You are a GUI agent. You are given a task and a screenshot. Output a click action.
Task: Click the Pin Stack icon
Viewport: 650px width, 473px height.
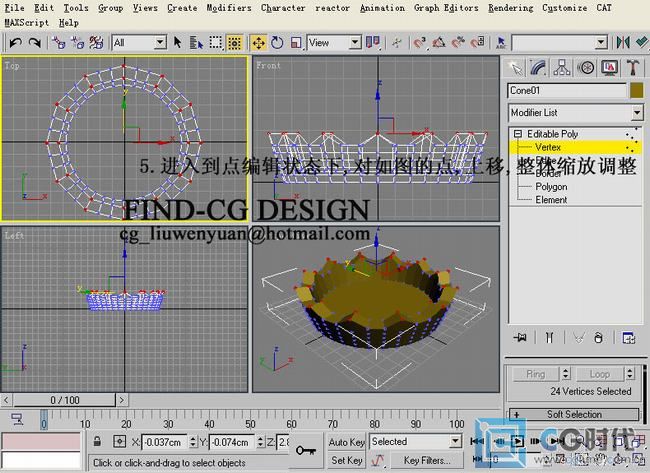[x=520, y=337]
